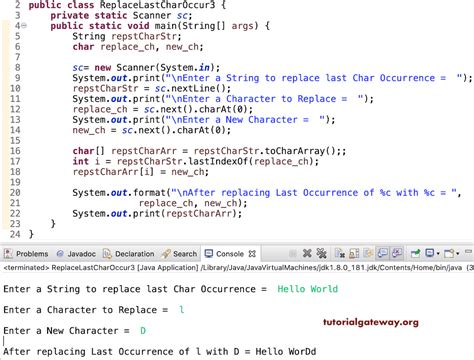
Task: Click line number 17 in the gutter
Action: click(x=15, y=161)
